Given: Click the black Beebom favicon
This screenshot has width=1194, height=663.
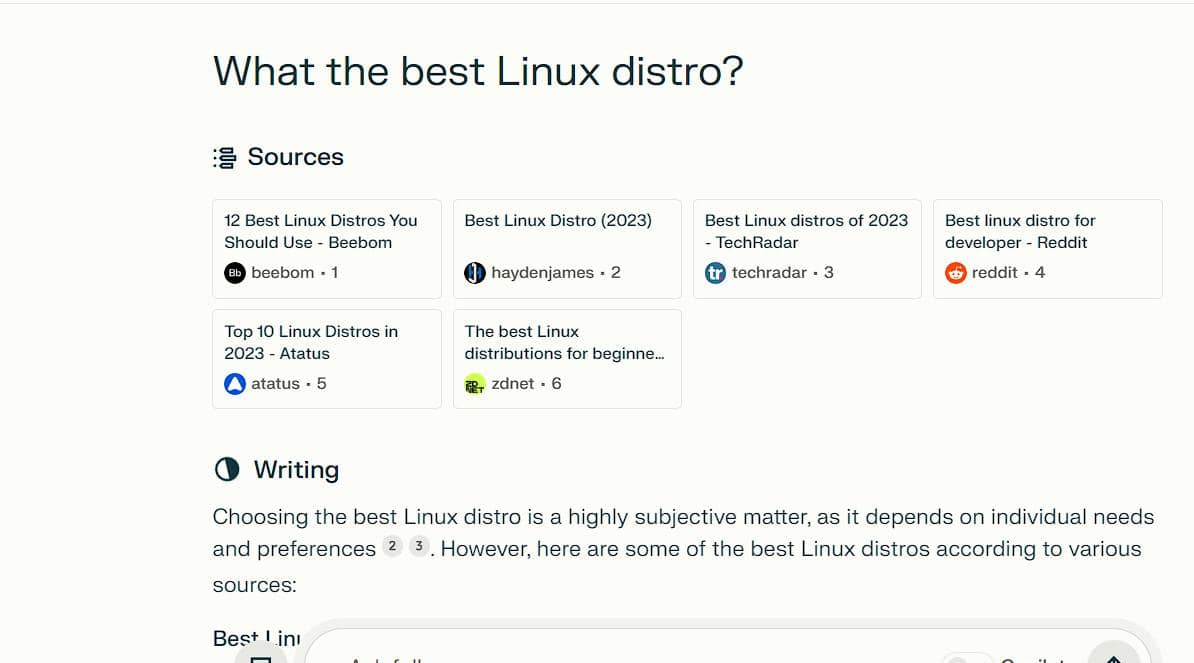Looking at the screenshot, I should [x=235, y=273].
